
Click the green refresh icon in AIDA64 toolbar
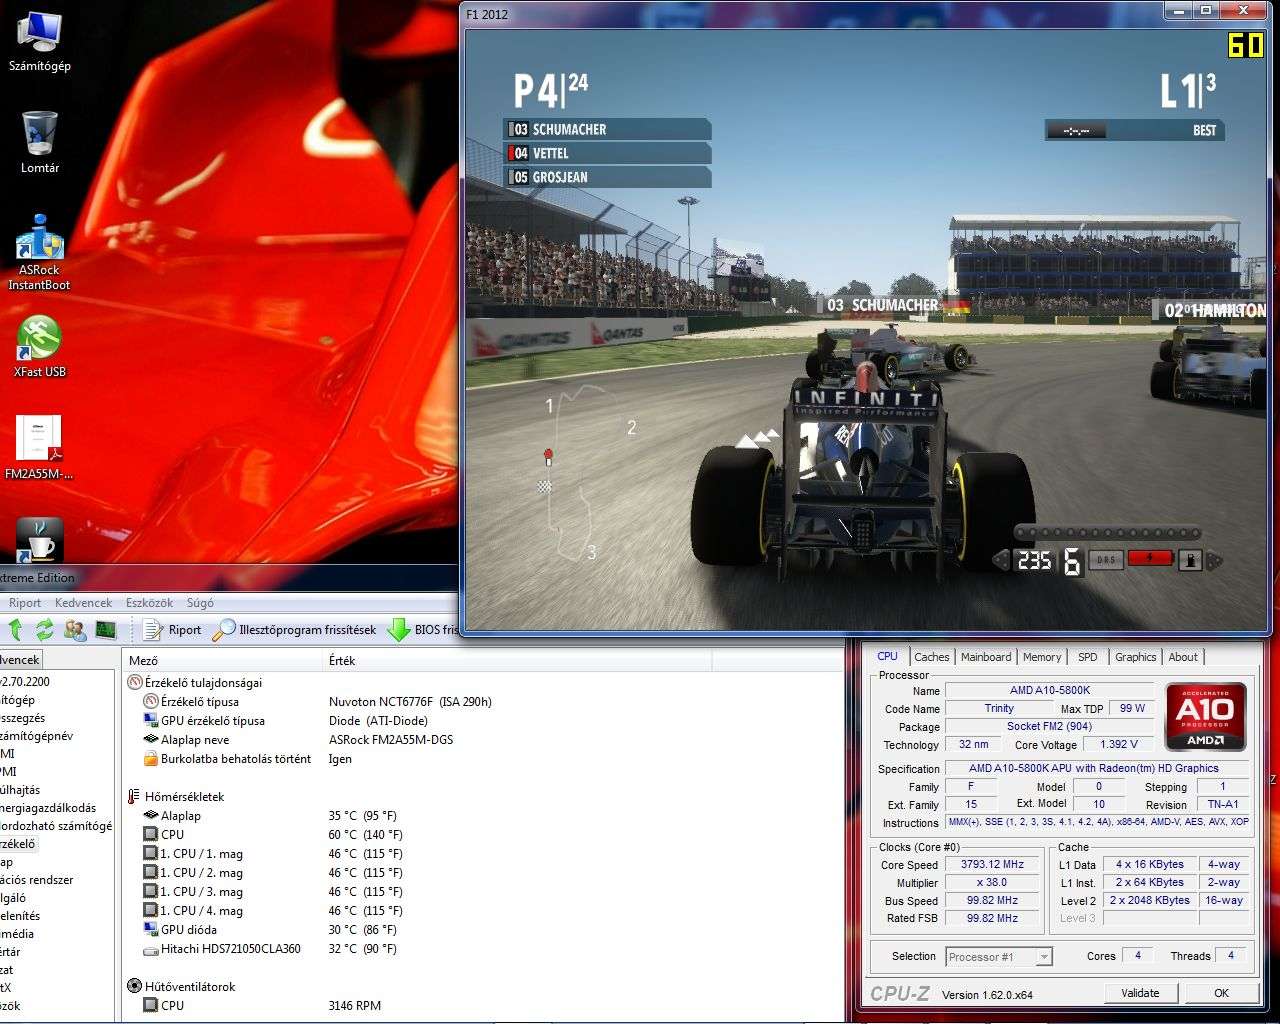coord(45,629)
